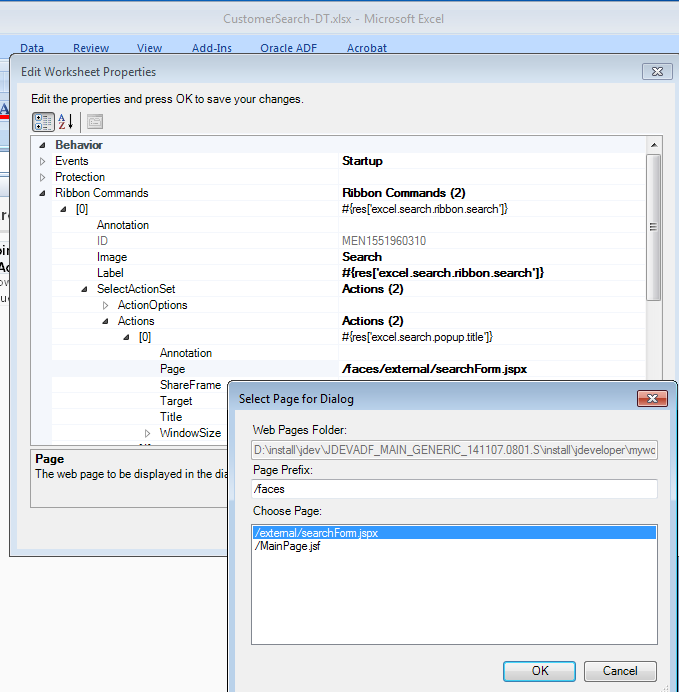
Task: Click the property grid scrollbar thumb
Action: click(653, 227)
